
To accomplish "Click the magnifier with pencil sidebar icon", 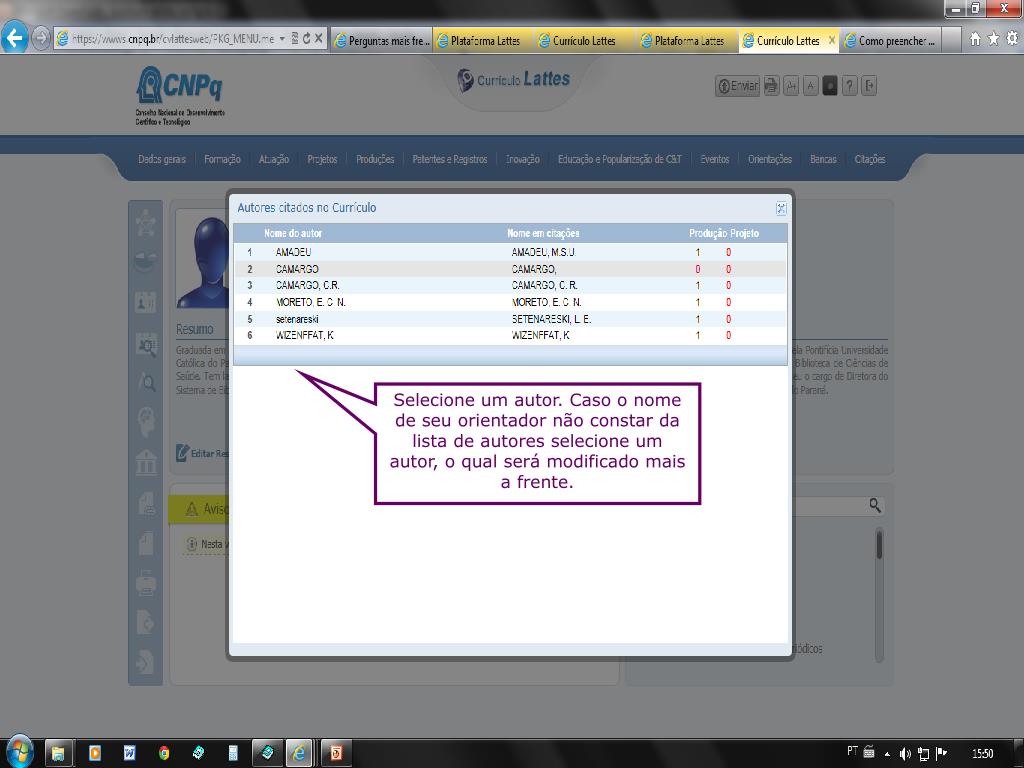I will click(x=146, y=381).
